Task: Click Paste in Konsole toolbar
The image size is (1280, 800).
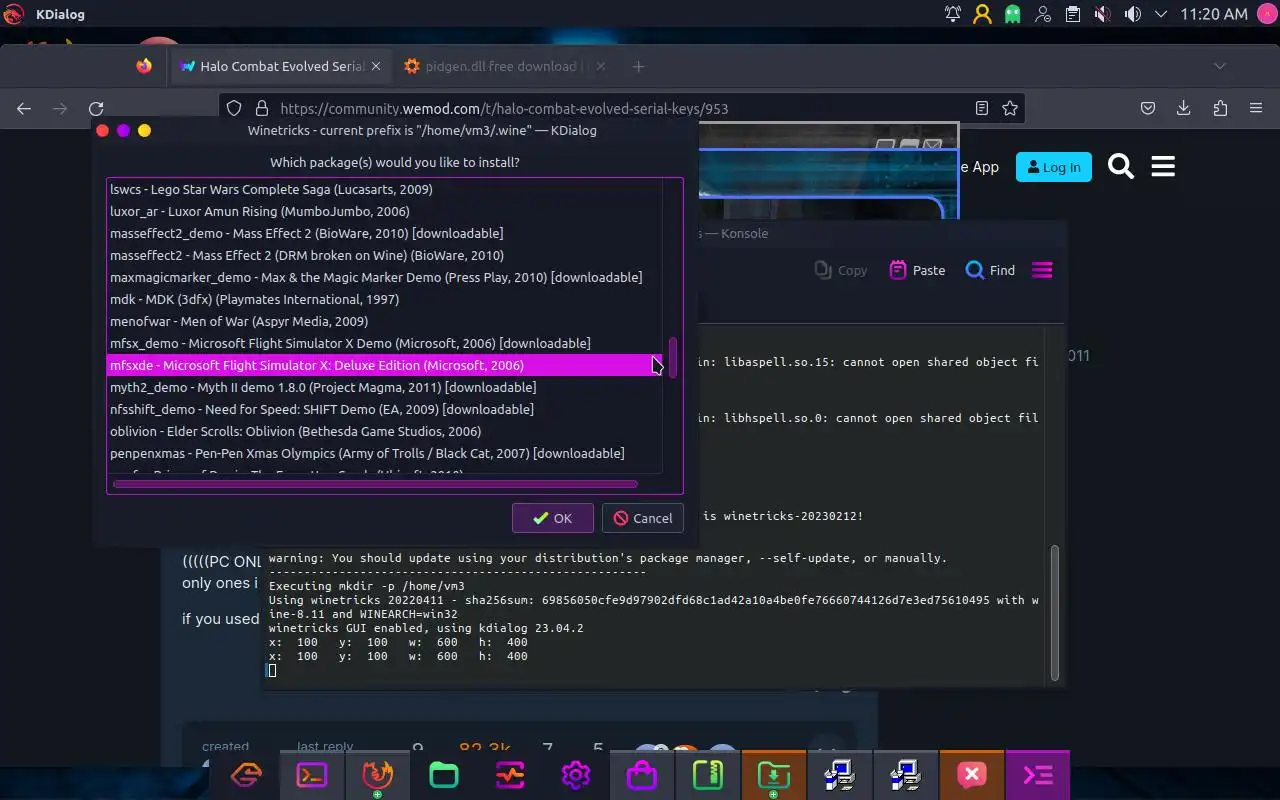Action: pos(917,270)
